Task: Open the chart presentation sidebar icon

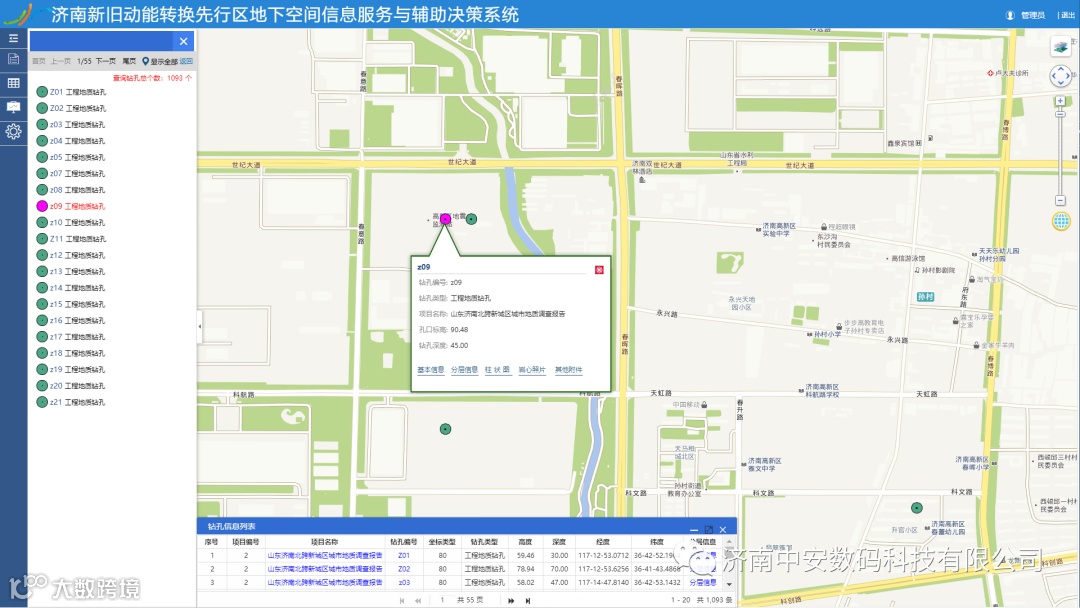Action: pyautogui.click(x=13, y=107)
